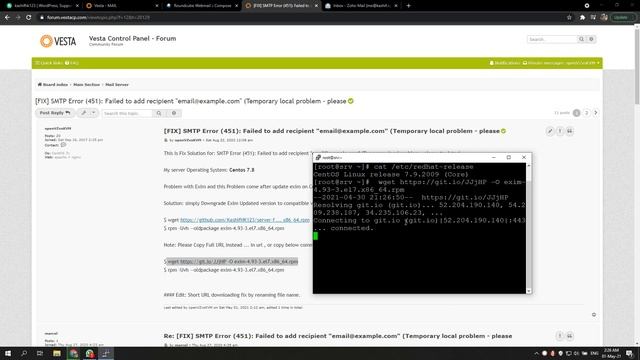Screen dimensions: 640x360
Task: Open advanced search gear in header
Action: tap(591, 39)
